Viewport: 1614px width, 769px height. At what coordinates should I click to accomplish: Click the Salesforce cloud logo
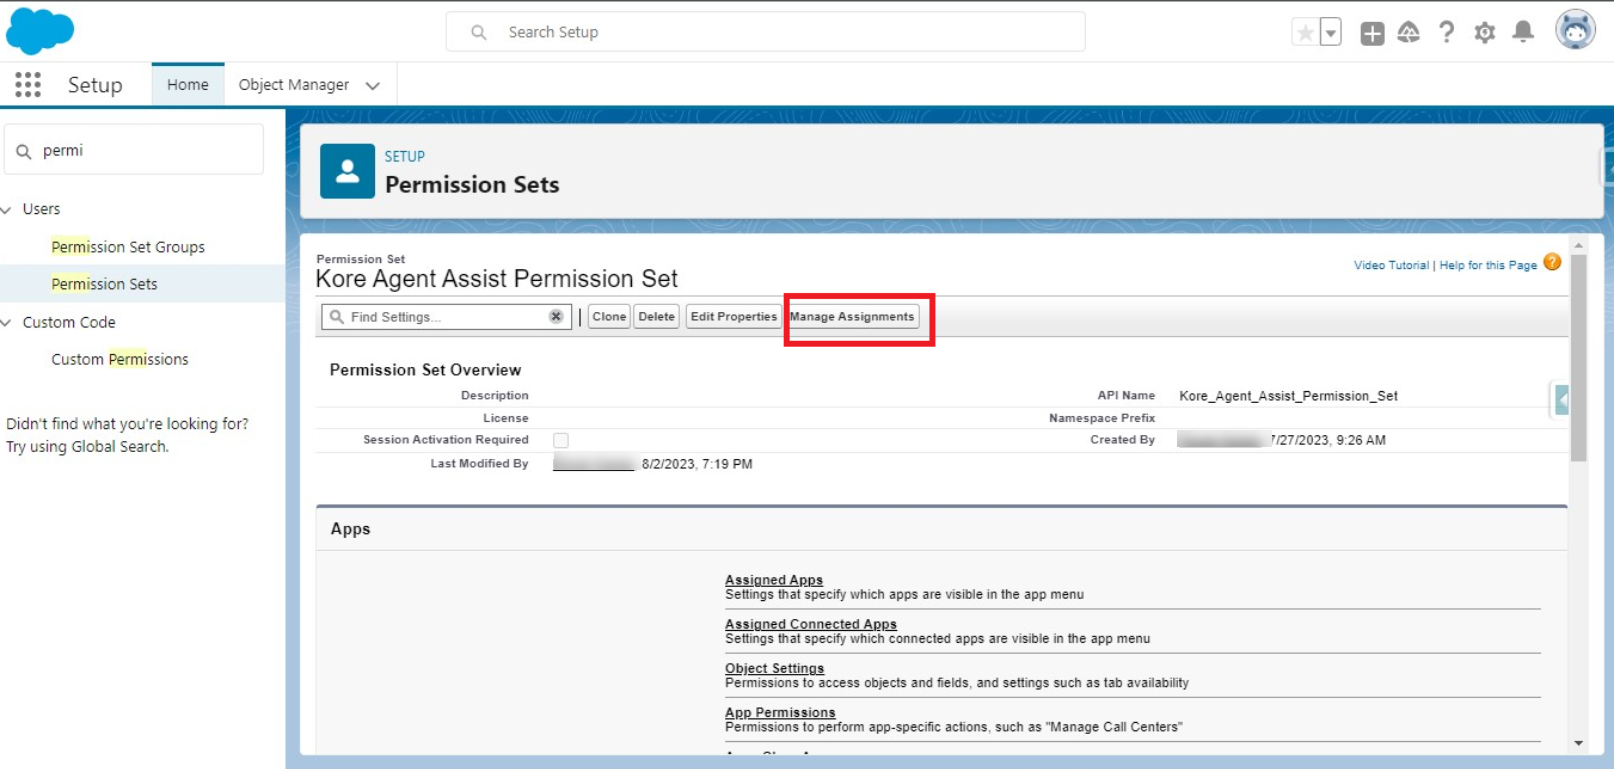point(40,31)
